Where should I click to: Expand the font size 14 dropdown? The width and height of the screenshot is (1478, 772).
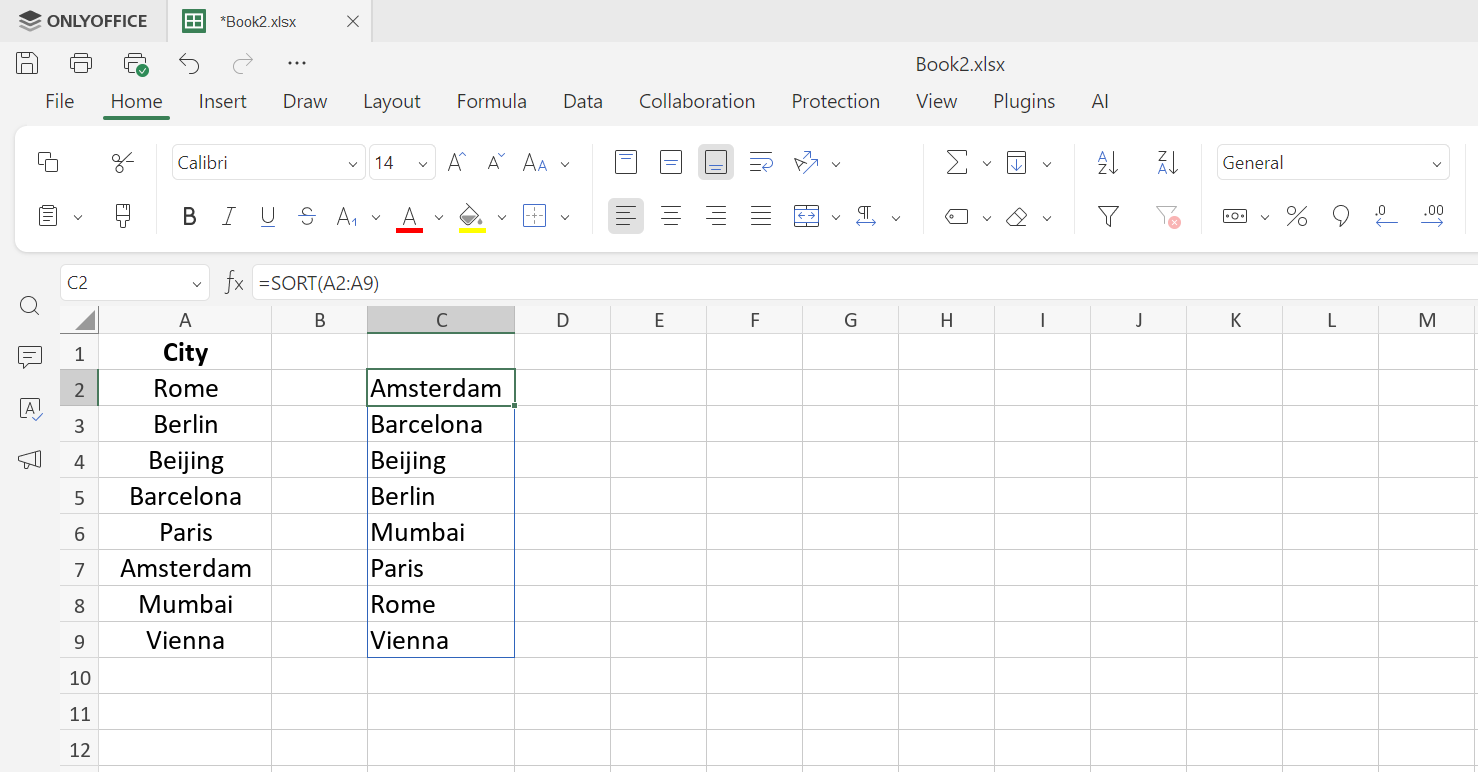[423, 164]
